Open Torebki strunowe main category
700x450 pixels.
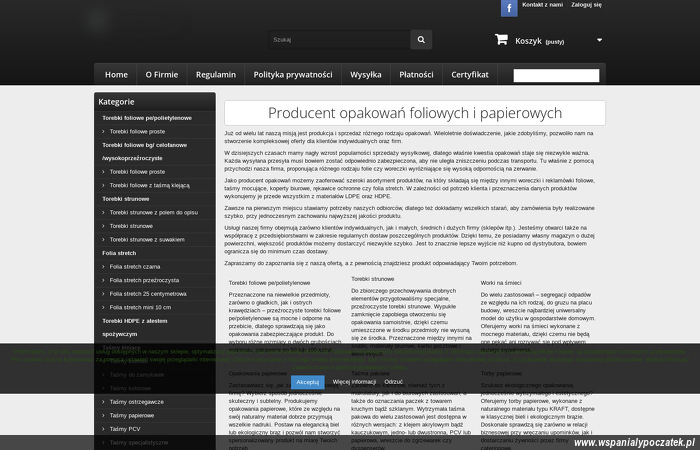coord(125,199)
